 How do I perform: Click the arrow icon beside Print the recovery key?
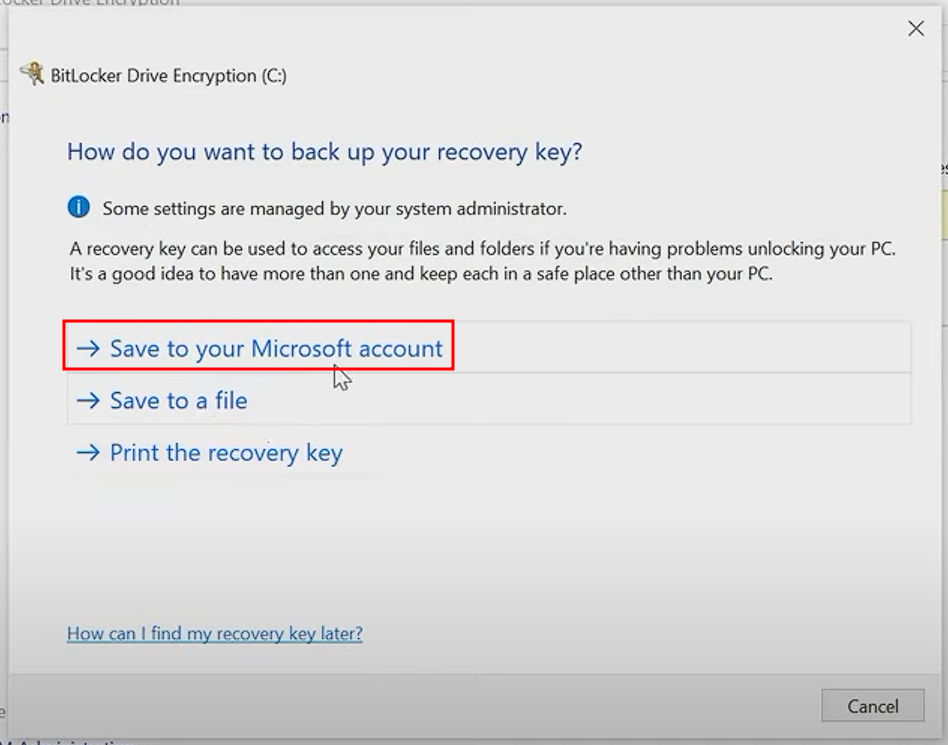pyautogui.click(x=88, y=452)
